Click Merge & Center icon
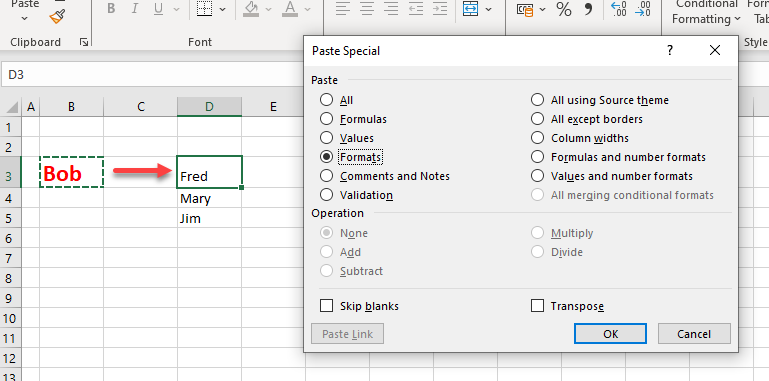Image resolution: width=769 pixels, height=381 pixels. pyautogui.click(x=470, y=8)
